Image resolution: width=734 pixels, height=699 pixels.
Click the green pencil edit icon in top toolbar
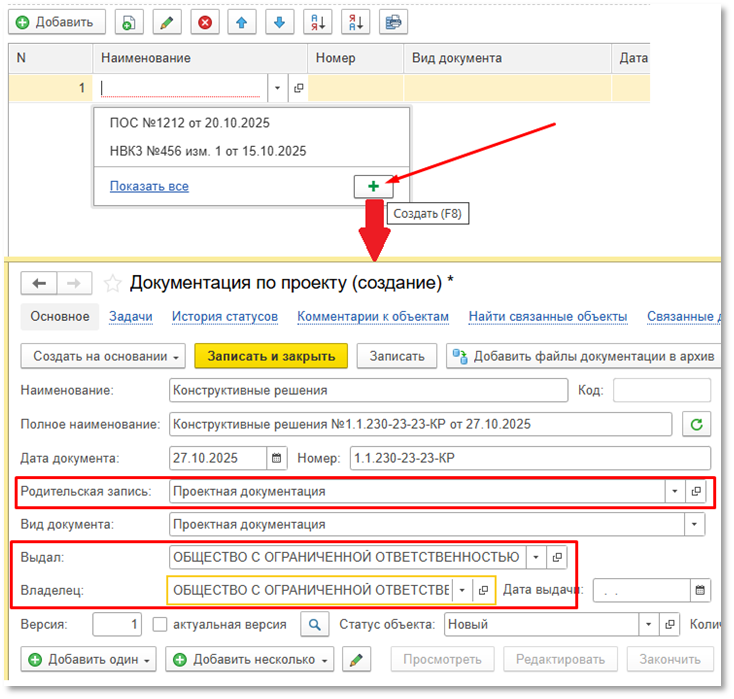pos(167,22)
